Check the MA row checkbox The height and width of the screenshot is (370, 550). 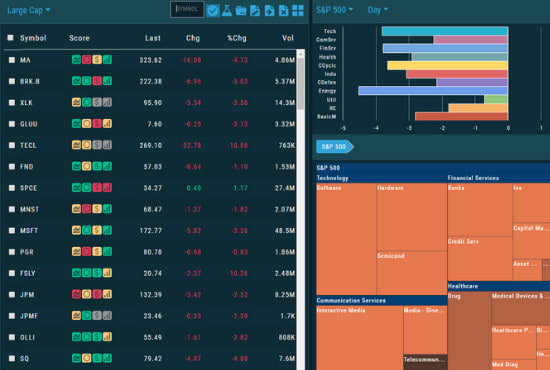point(12,60)
